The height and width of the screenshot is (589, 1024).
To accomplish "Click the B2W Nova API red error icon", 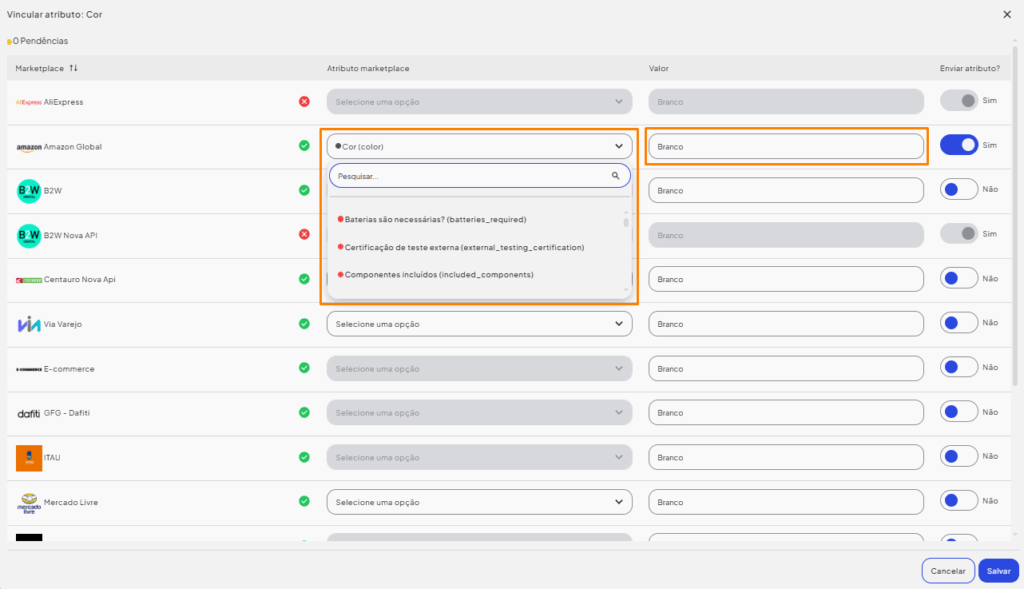I will click(304, 234).
